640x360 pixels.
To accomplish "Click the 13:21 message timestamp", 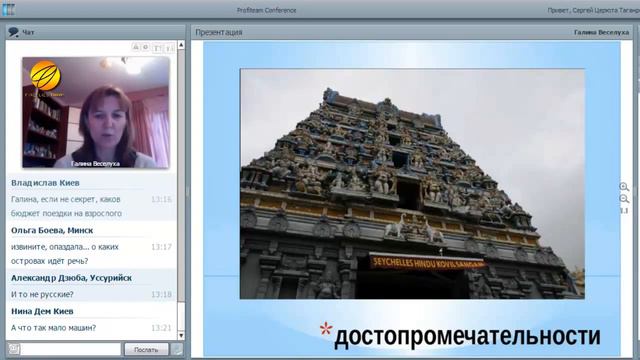I will tap(161, 328).
